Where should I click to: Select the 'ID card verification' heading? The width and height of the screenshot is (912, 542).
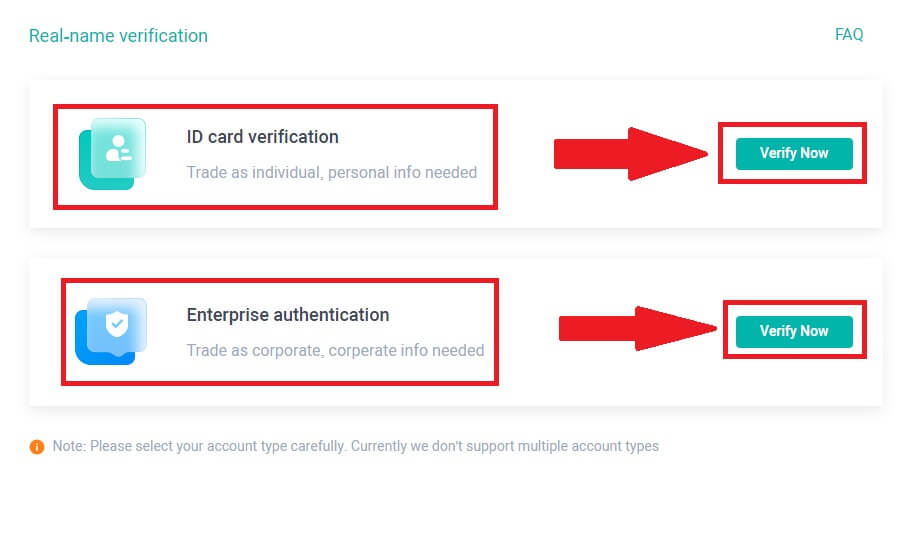[262, 137]
